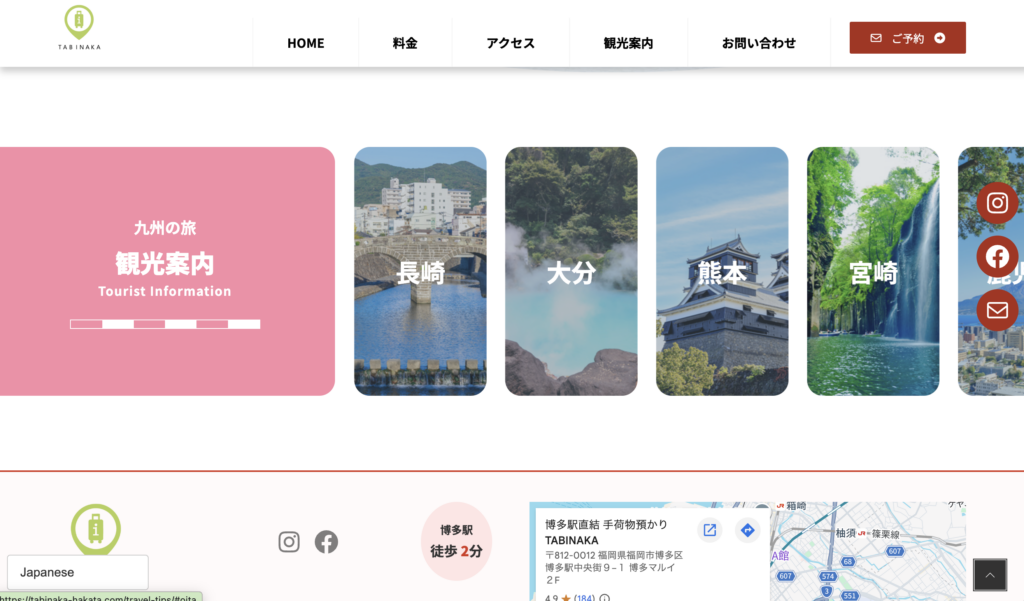Open the map in a new window icon
The width and height of the screenshot is (1024, 601).
point(709,530)
